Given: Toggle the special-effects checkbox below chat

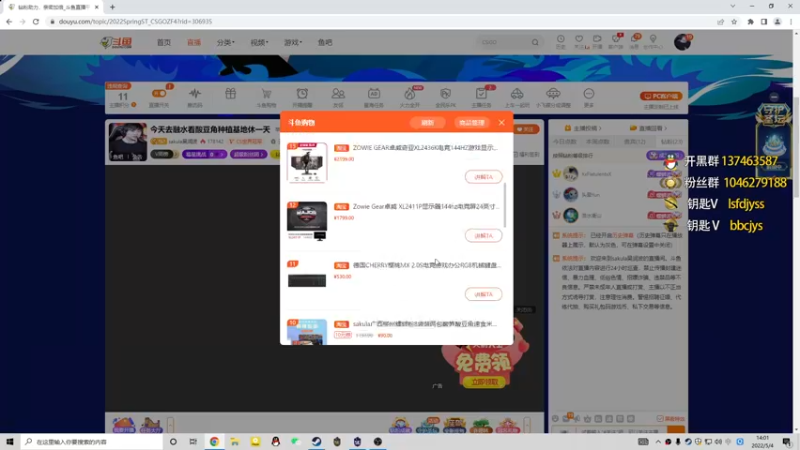Looking at the screenshot, I should [x=660, y=418].
